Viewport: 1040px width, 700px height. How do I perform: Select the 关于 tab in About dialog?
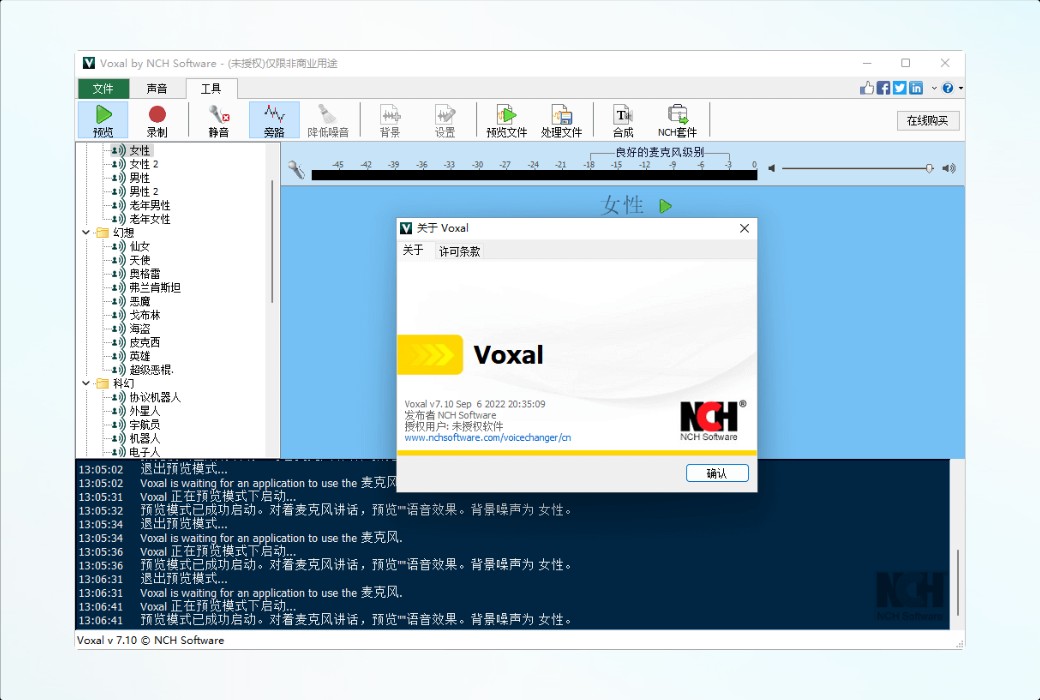coord(413,250)
